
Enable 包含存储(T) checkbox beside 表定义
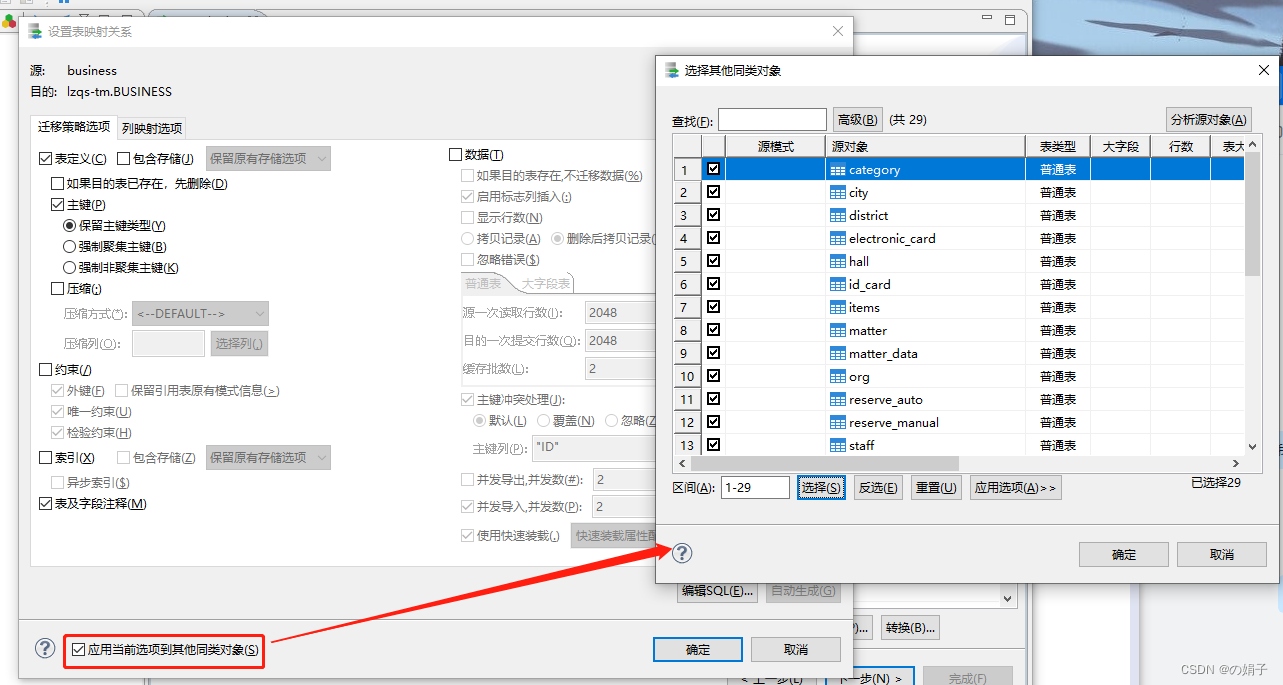coord(124,158)
